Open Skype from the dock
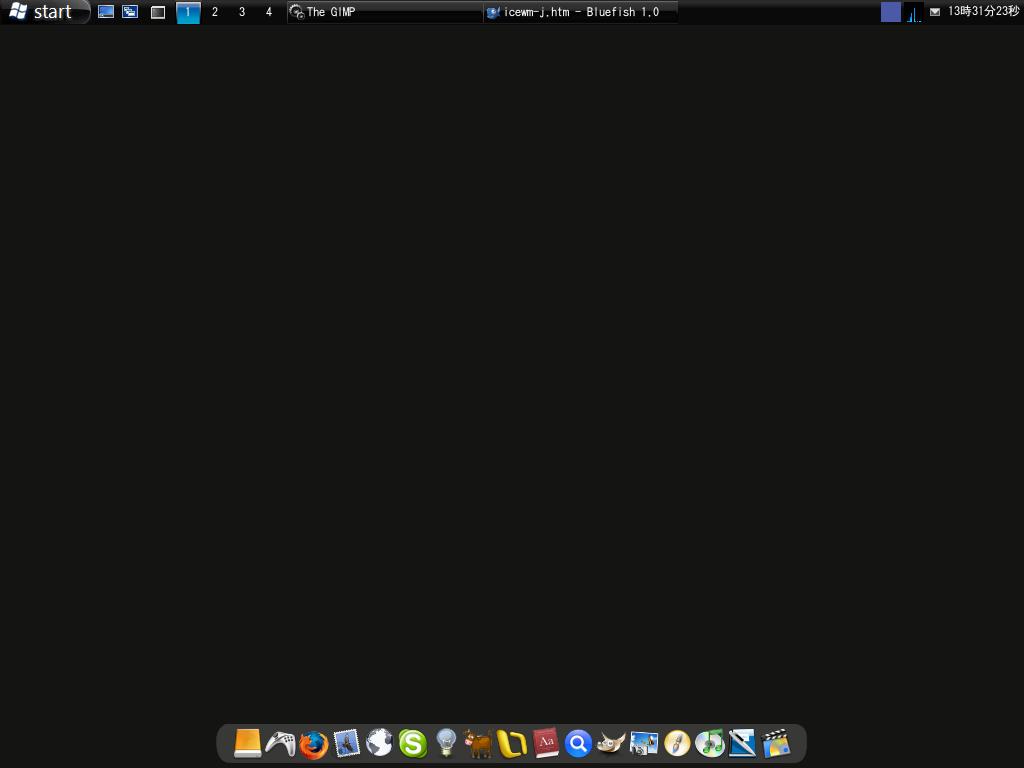This screenshot has width=1024, height=768. (x=411, y=743)
